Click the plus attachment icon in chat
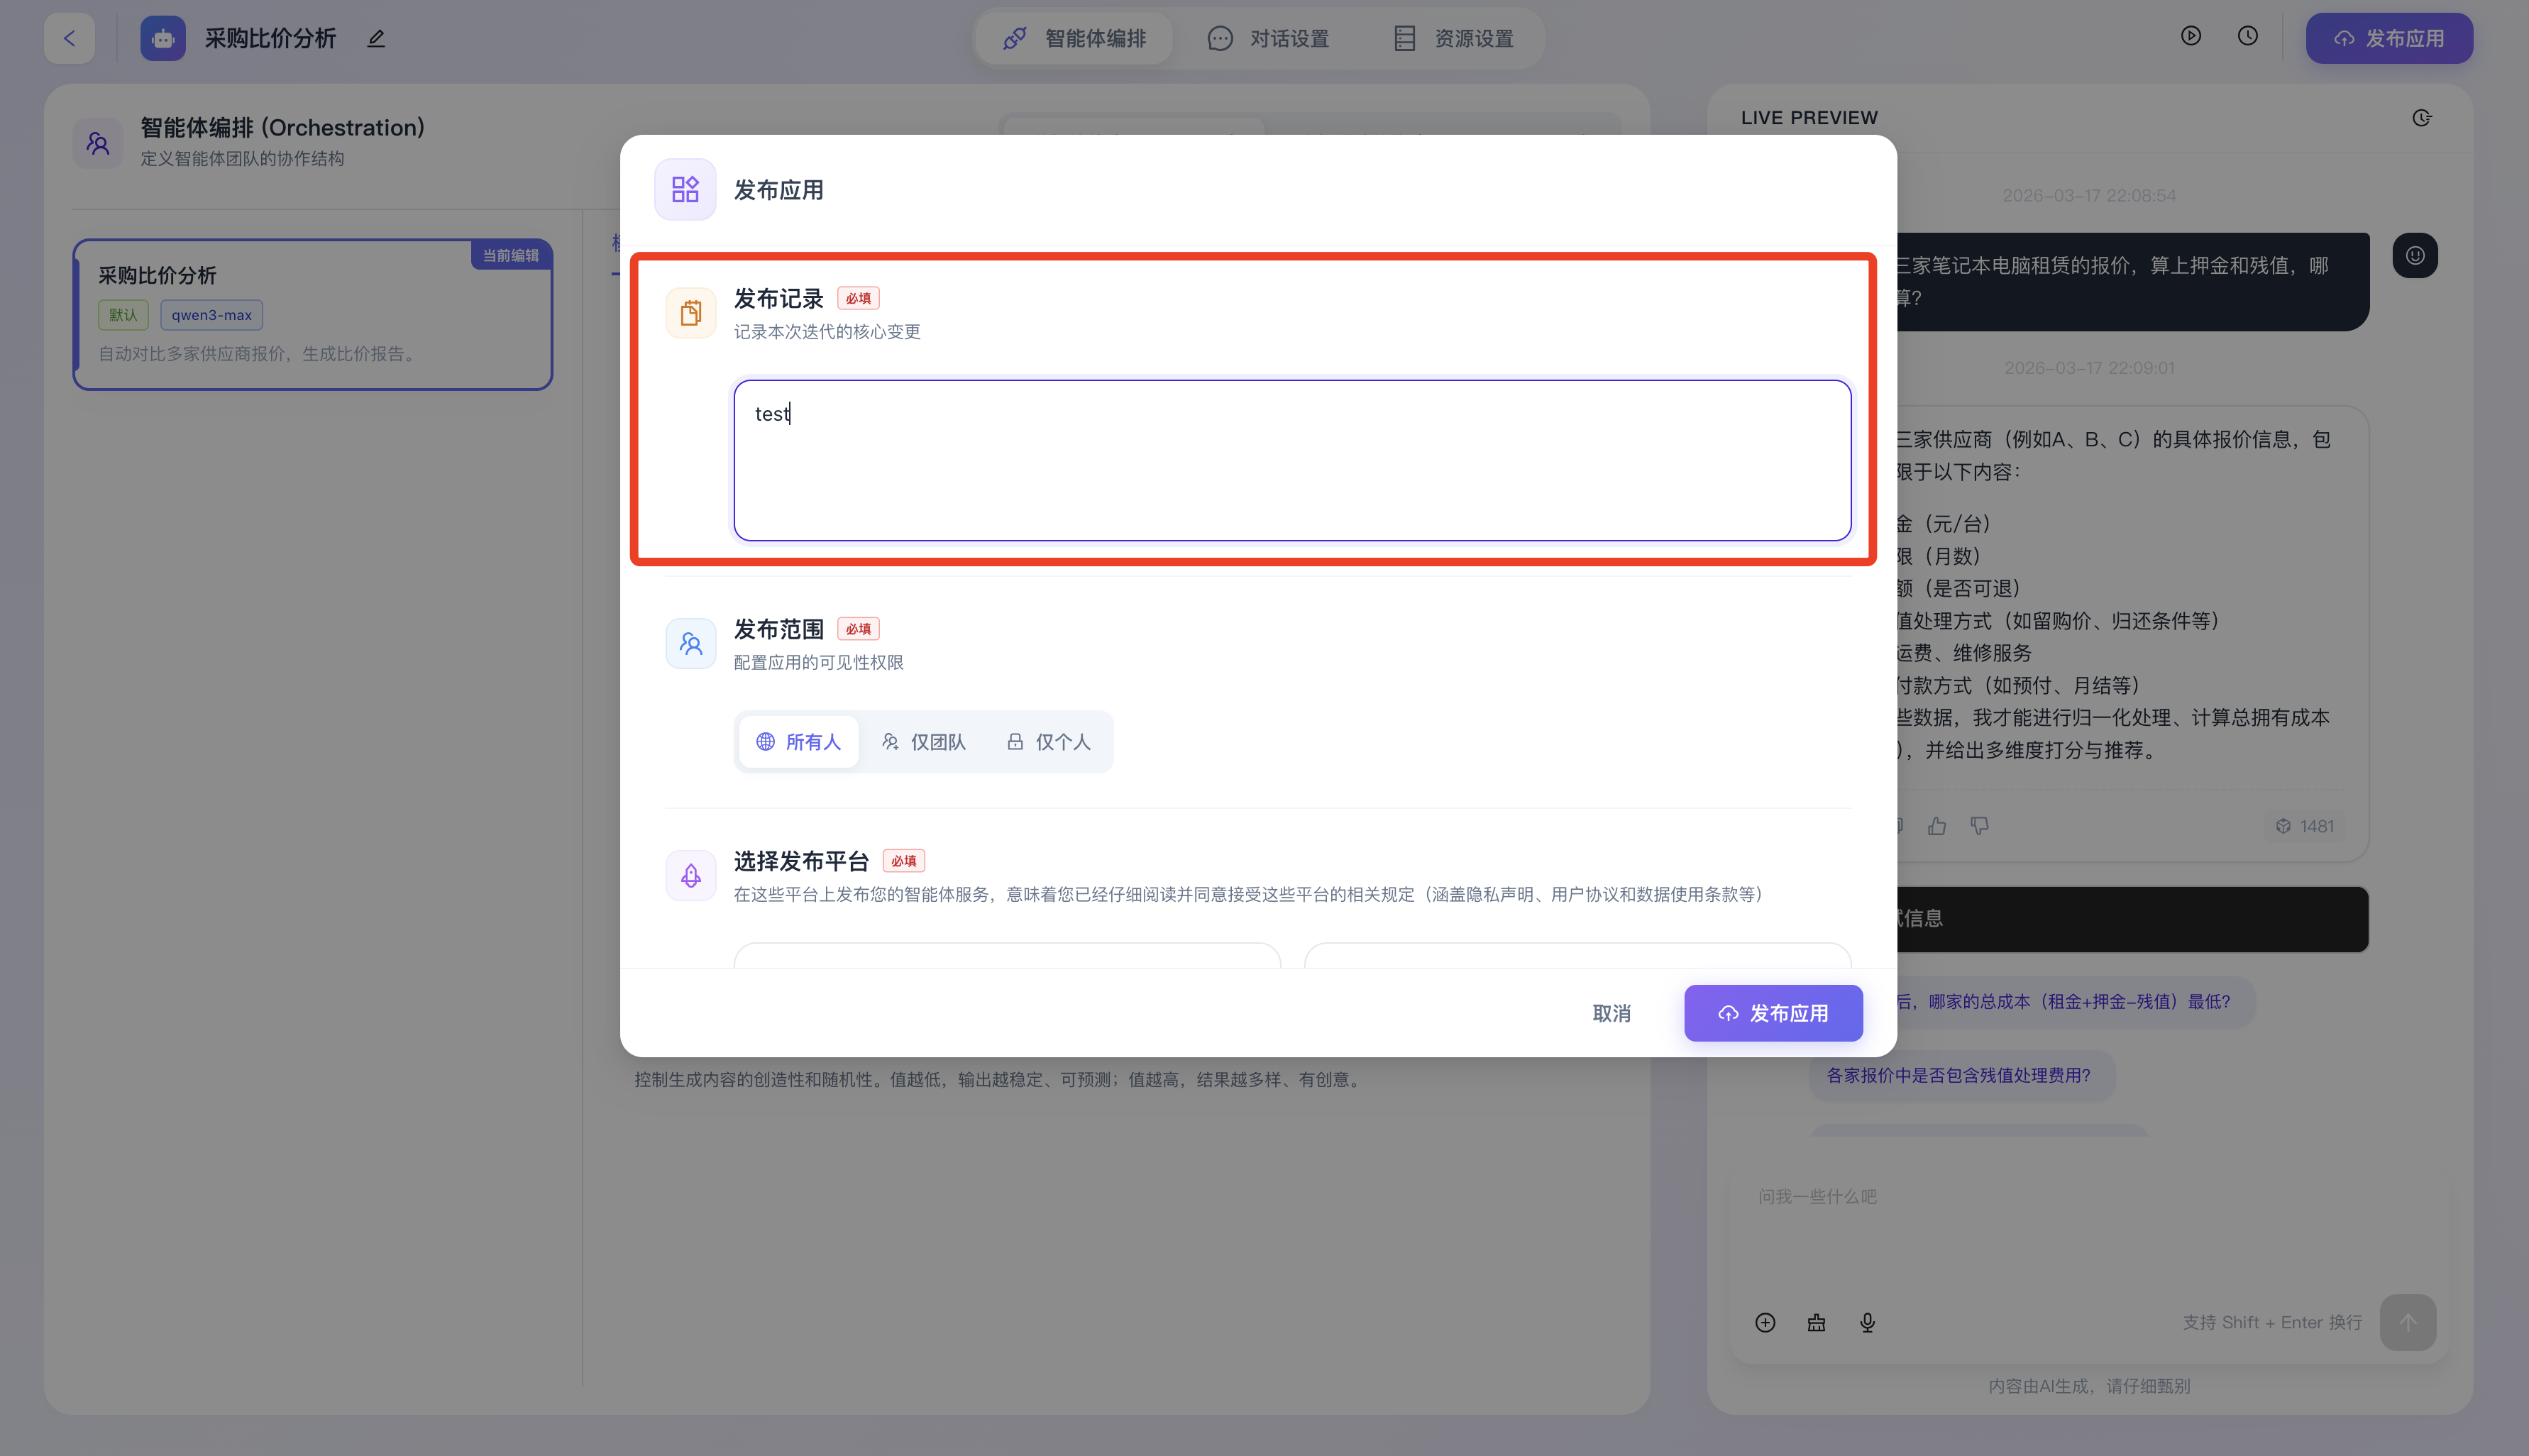This screenshot has width=2529, height=1456. [1765, 1323]
